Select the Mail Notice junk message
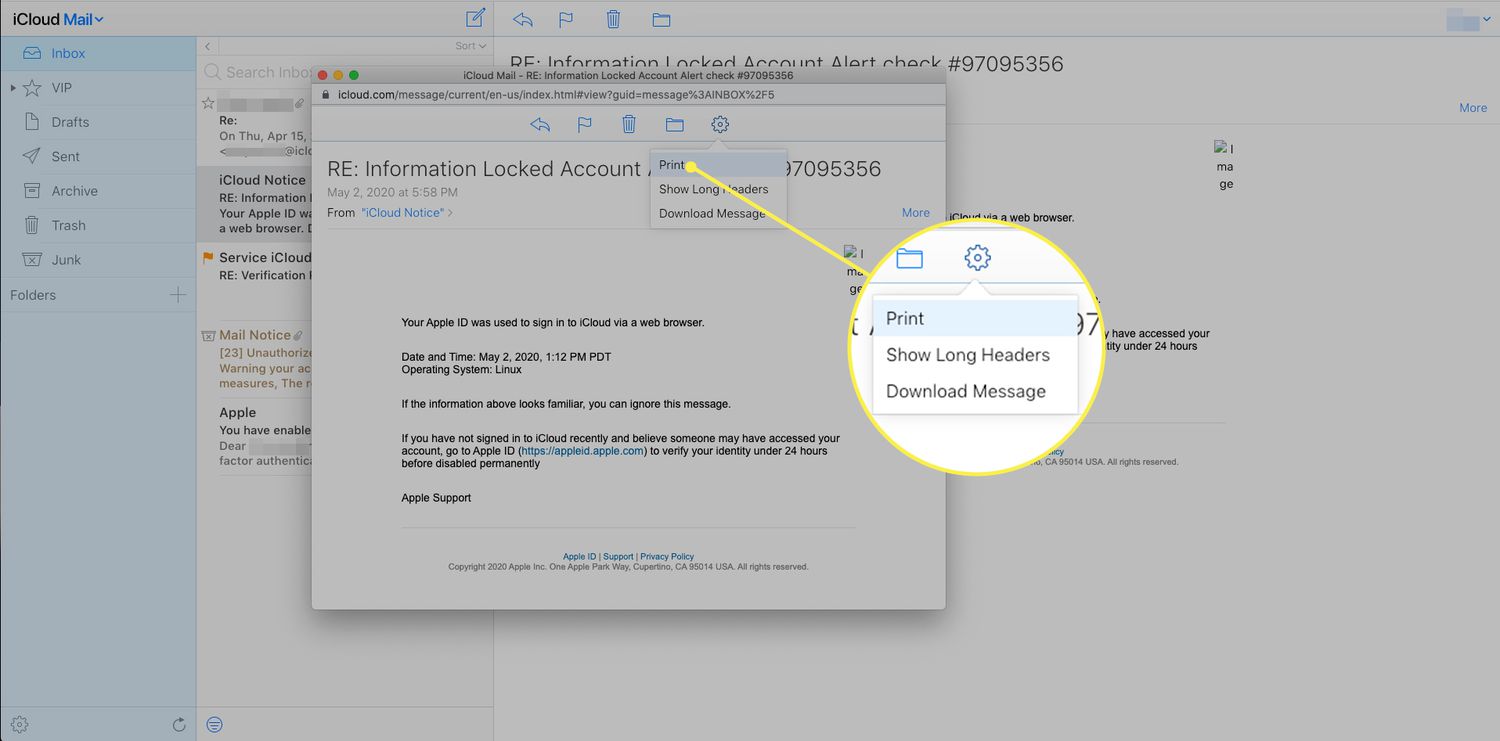 pos(256,358)
